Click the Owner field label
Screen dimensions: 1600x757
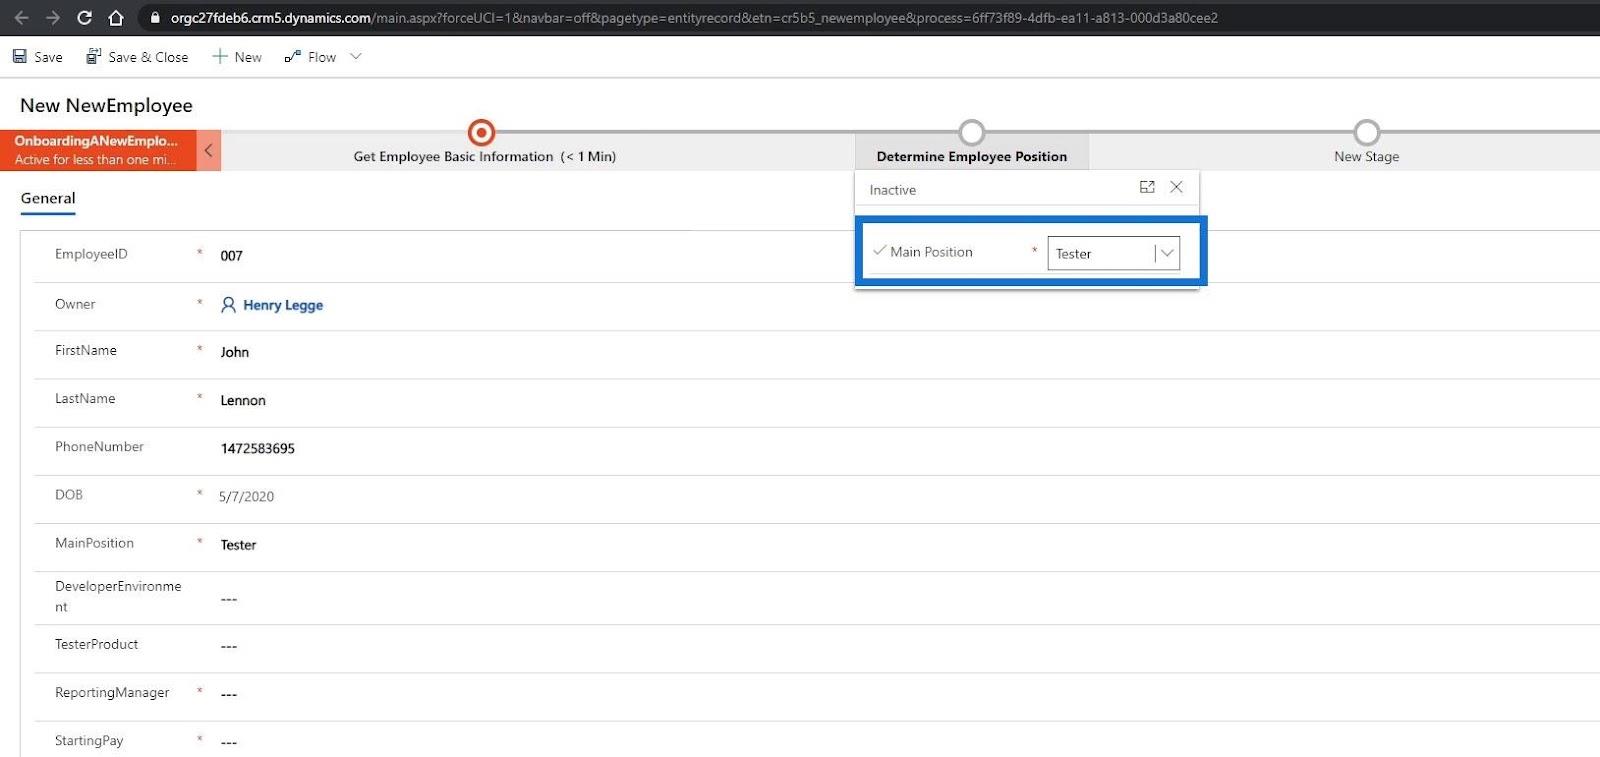[x=75, y=304]
